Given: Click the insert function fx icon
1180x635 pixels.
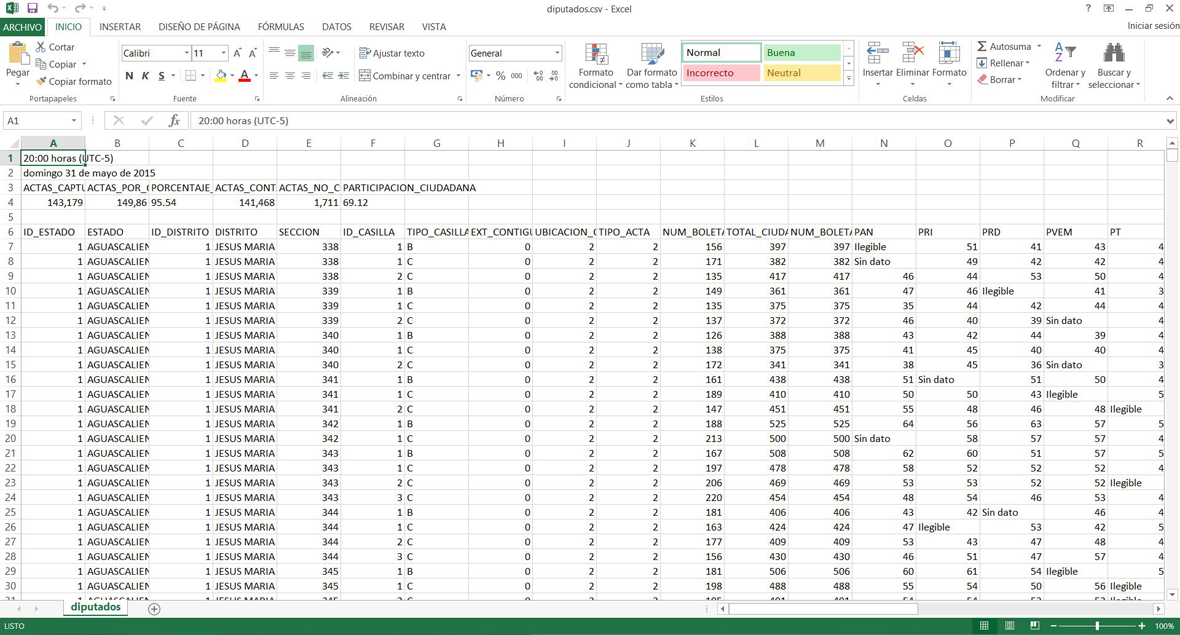Looking at the screenshot, I should point(174,121).
